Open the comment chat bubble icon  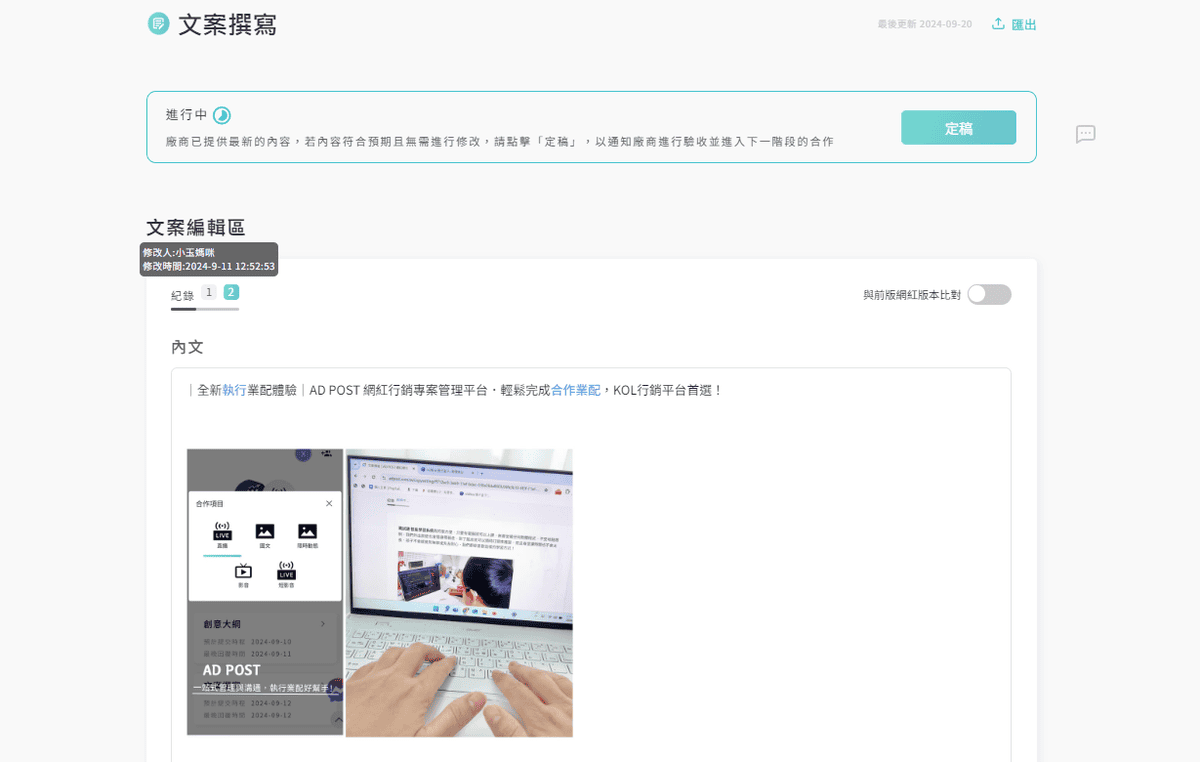[1086, 134]
